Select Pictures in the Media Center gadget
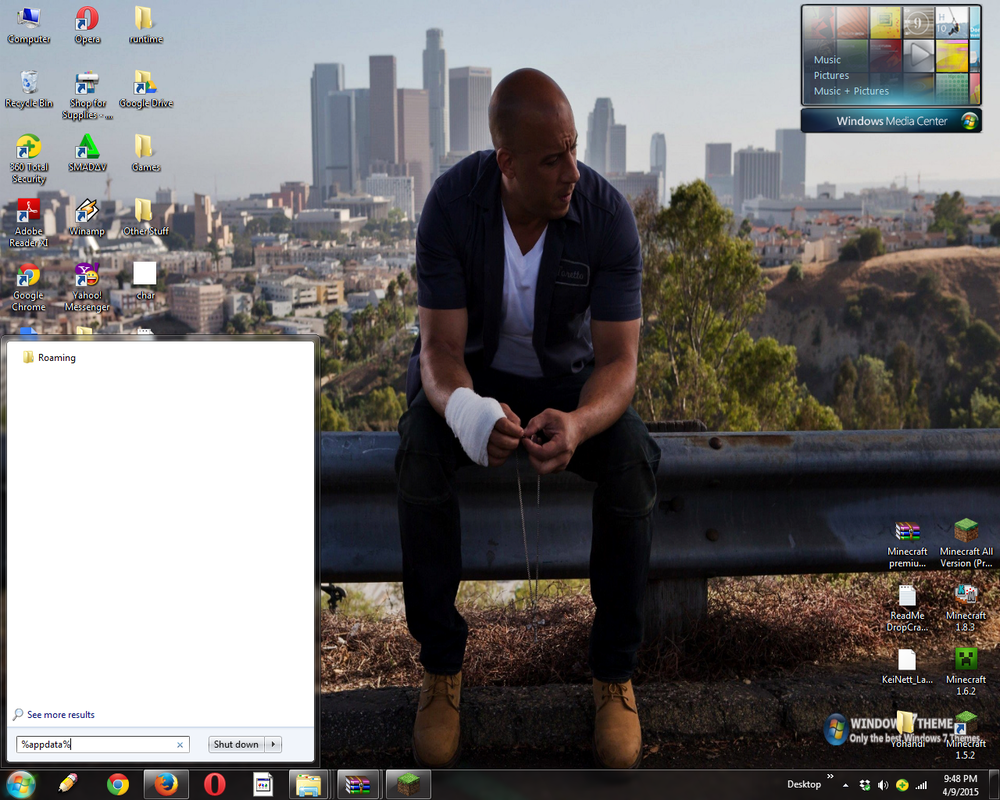The image size is (1000, 800). pos(831,75)
